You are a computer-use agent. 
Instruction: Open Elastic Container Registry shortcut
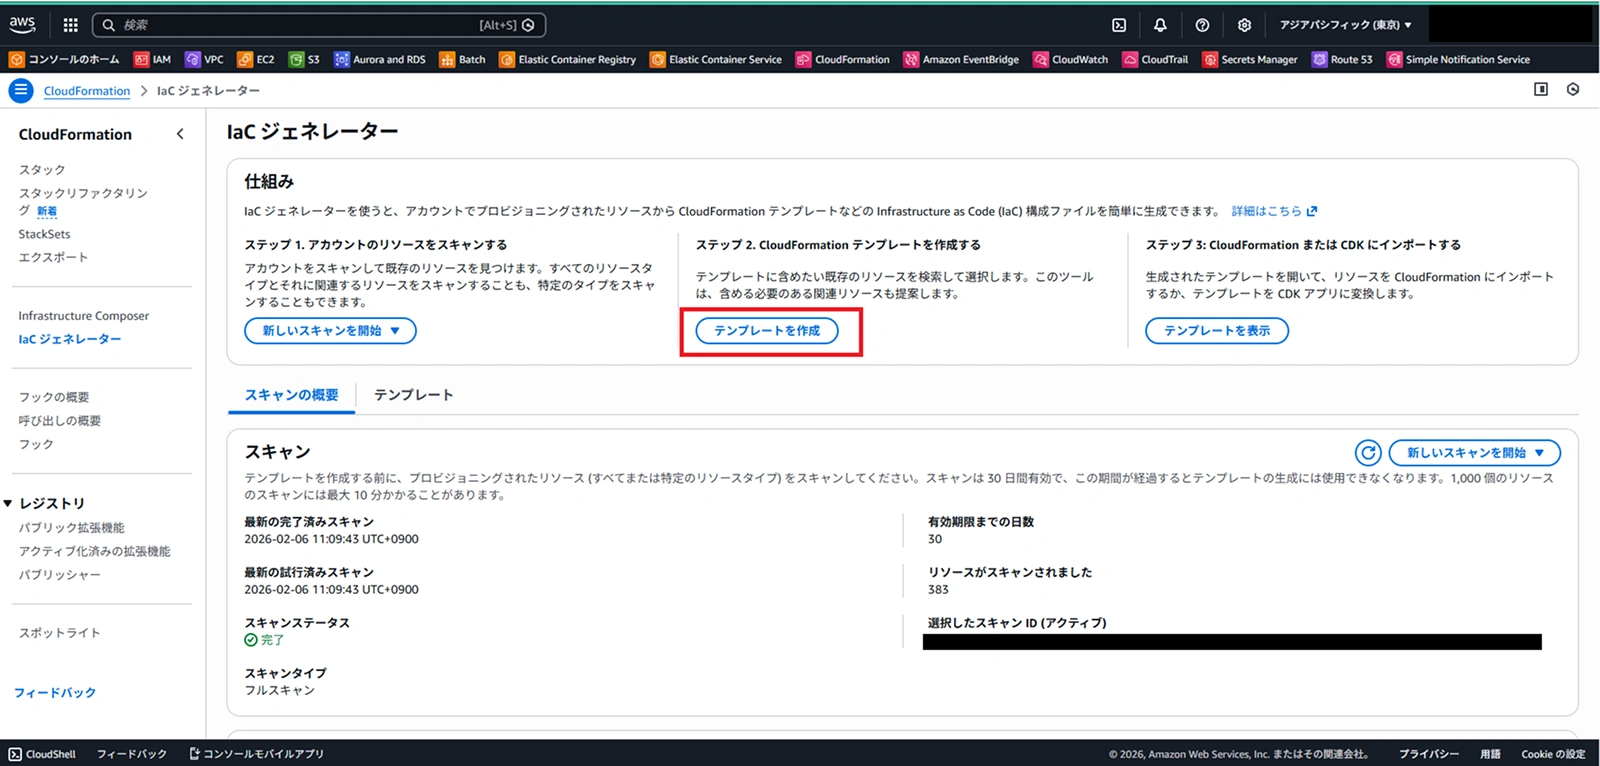point(568,60)
